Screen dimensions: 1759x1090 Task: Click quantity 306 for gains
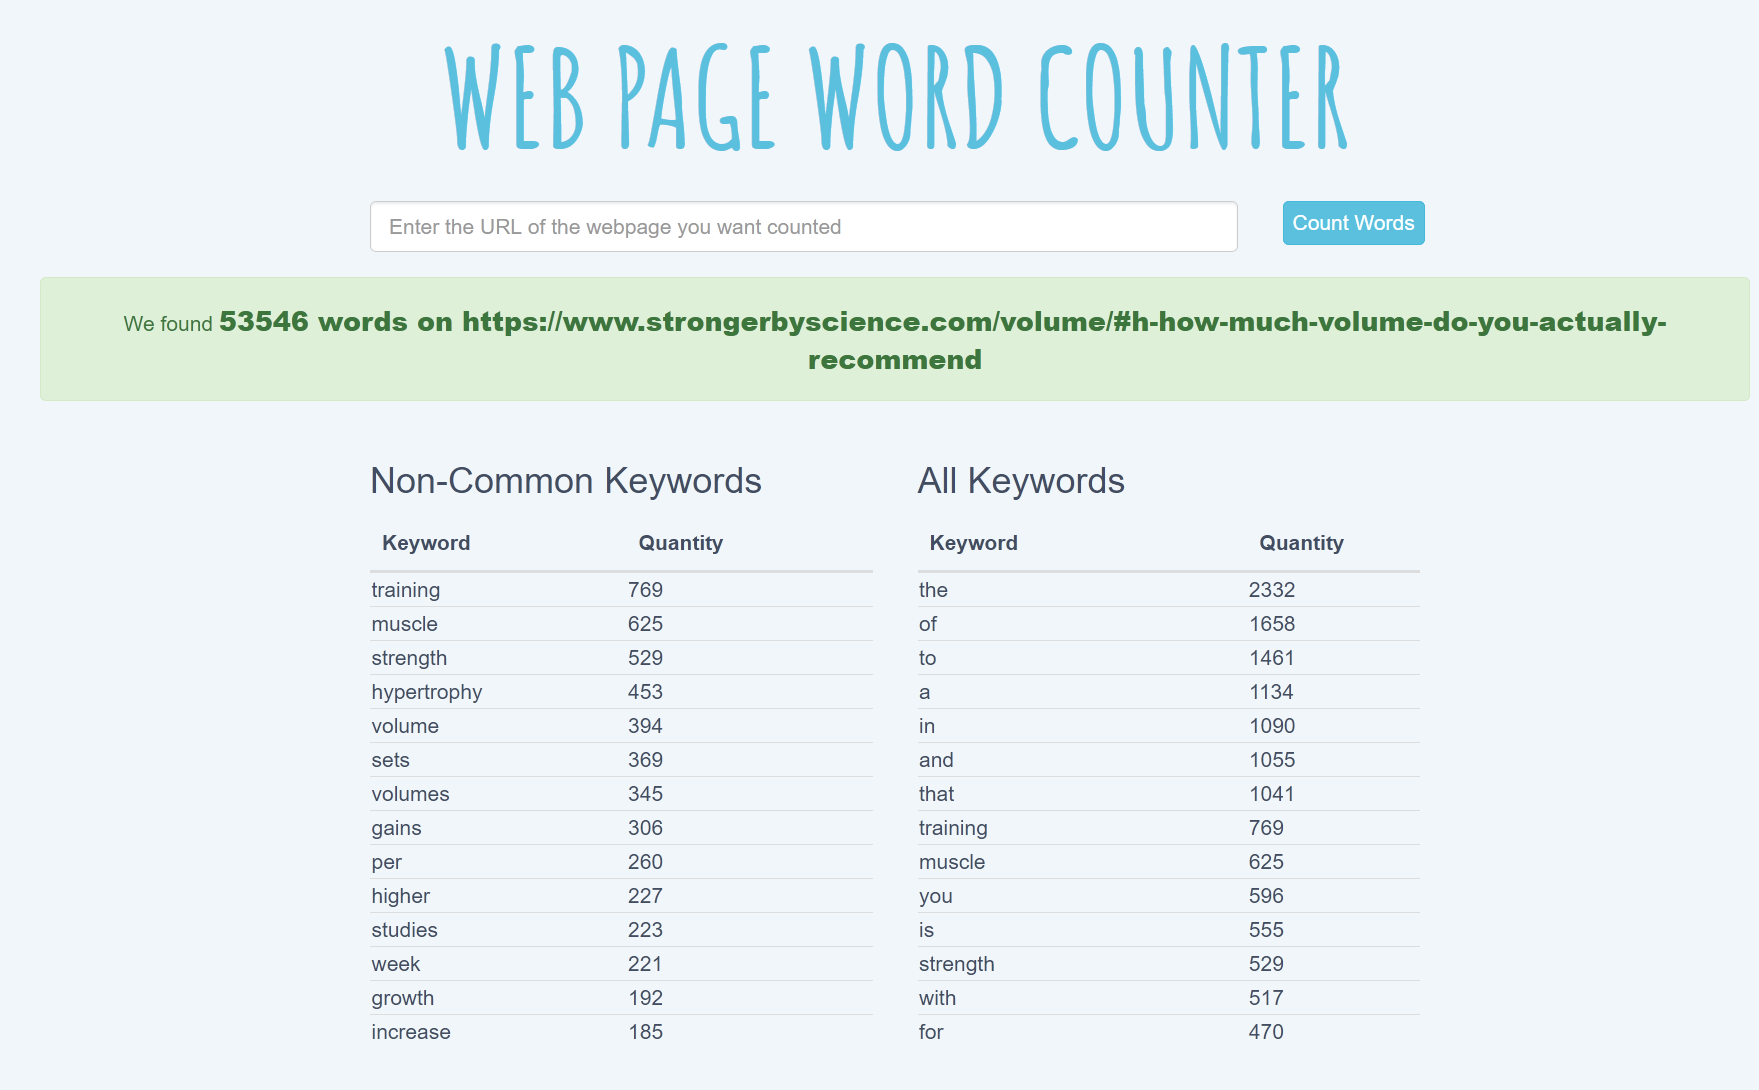645,828
